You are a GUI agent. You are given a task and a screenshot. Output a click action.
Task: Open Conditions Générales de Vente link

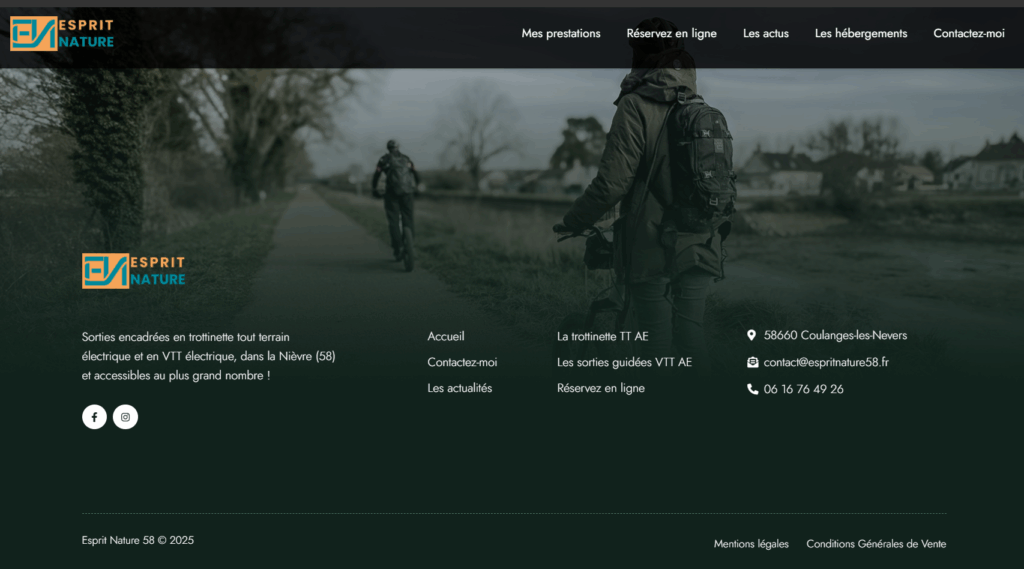coord(876,544)
